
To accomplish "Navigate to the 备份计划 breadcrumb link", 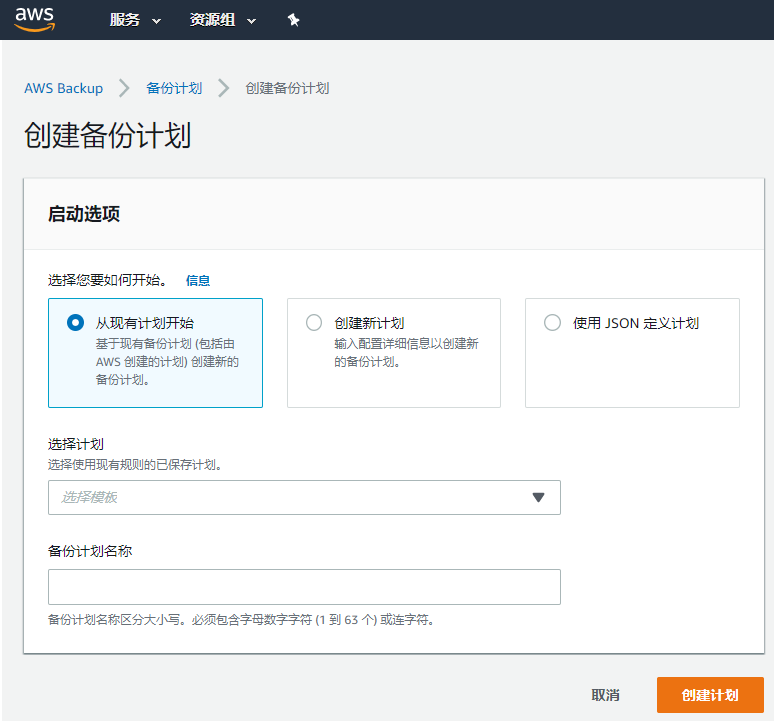I will click(174, 88).
